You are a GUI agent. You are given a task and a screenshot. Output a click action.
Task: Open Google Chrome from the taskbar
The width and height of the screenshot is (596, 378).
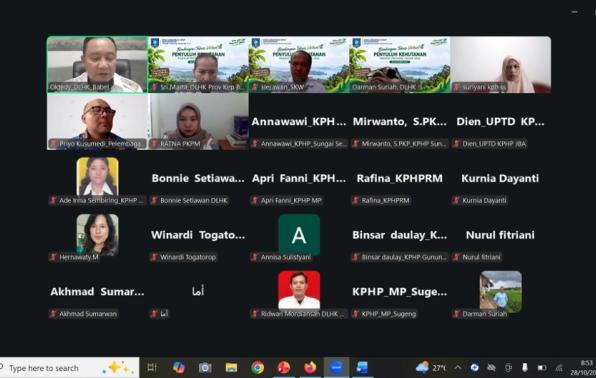(x=257, y=367)
